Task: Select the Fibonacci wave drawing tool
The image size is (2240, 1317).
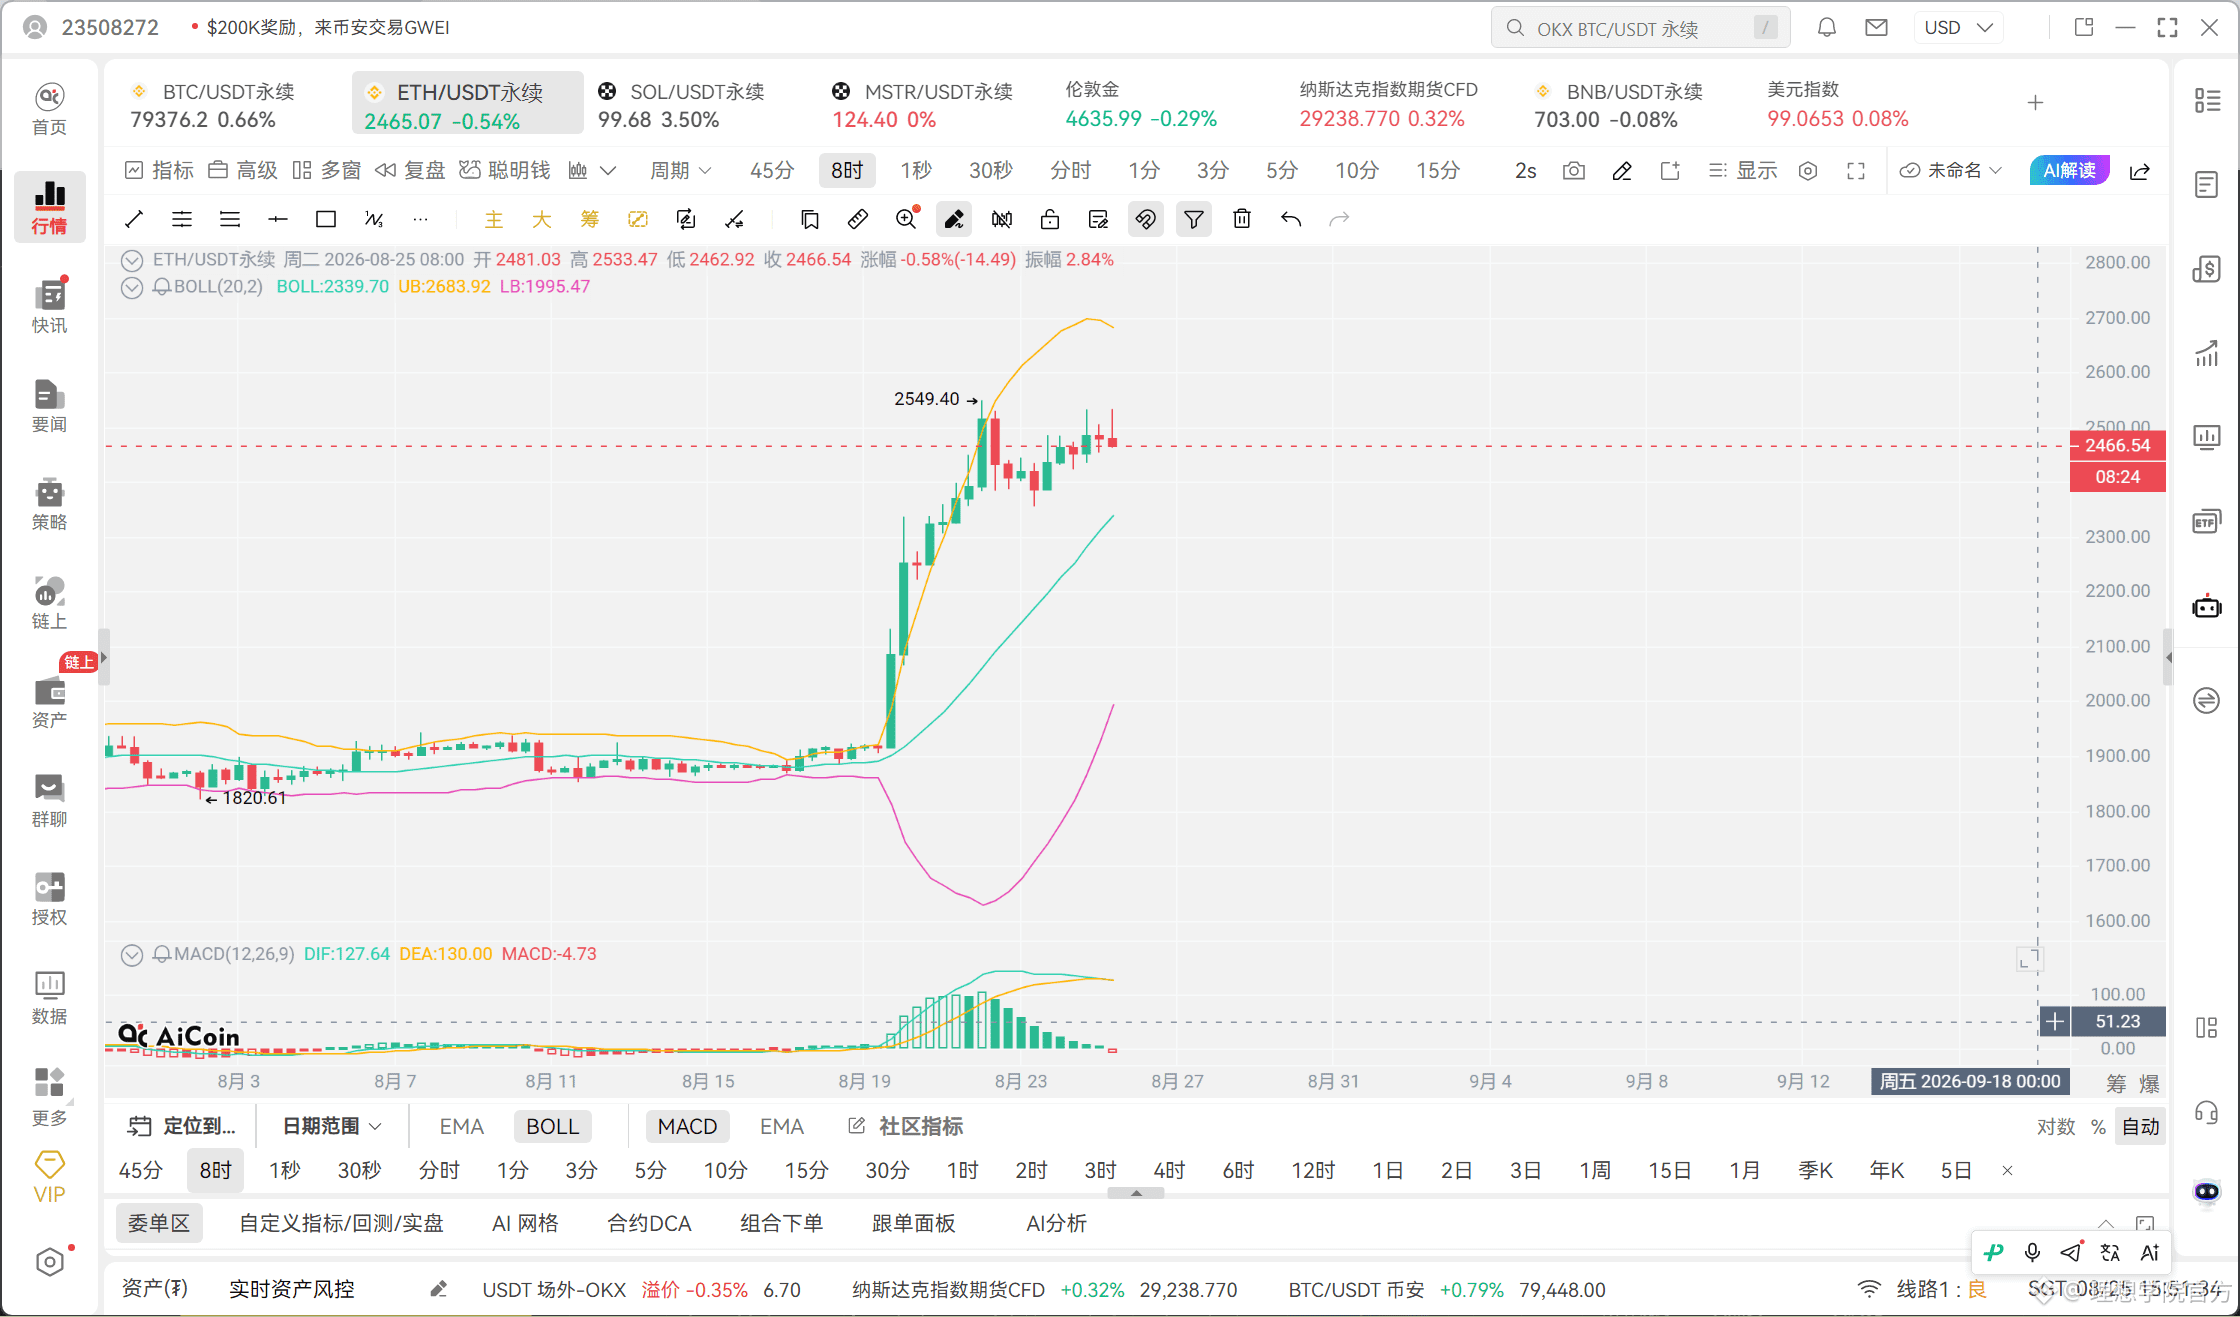Action: pos(374,219)
